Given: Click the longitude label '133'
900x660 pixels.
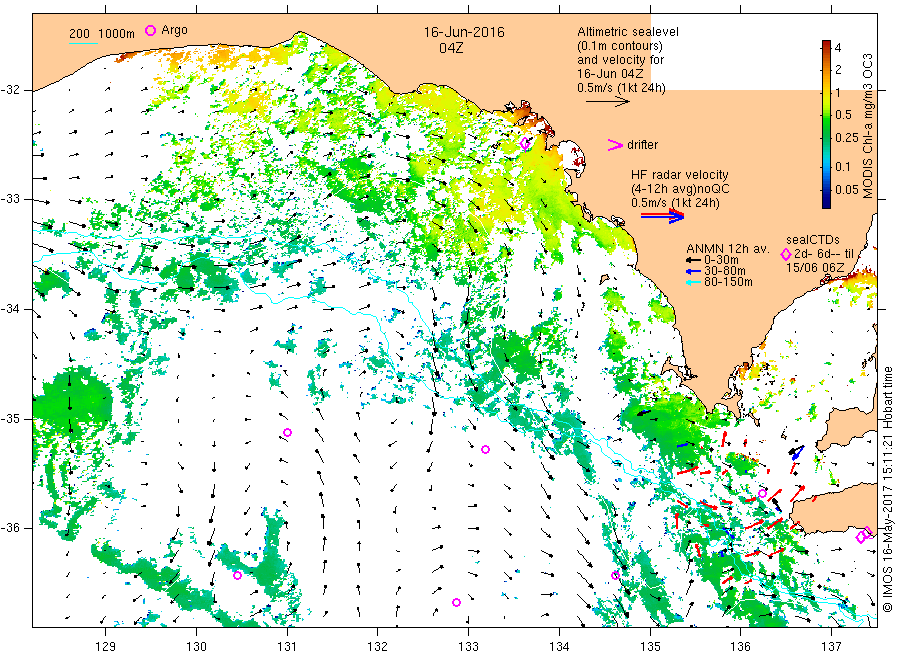Looking at the screenshot, I should pos(468,647).
